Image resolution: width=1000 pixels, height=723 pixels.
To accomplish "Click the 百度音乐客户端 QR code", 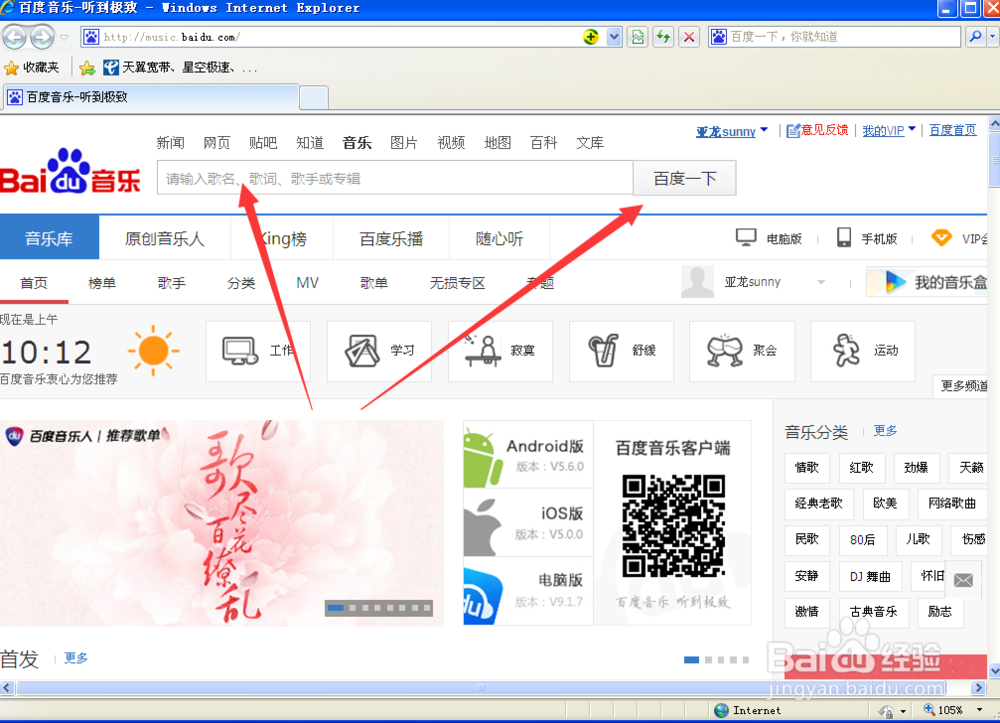I will [673, 525].
